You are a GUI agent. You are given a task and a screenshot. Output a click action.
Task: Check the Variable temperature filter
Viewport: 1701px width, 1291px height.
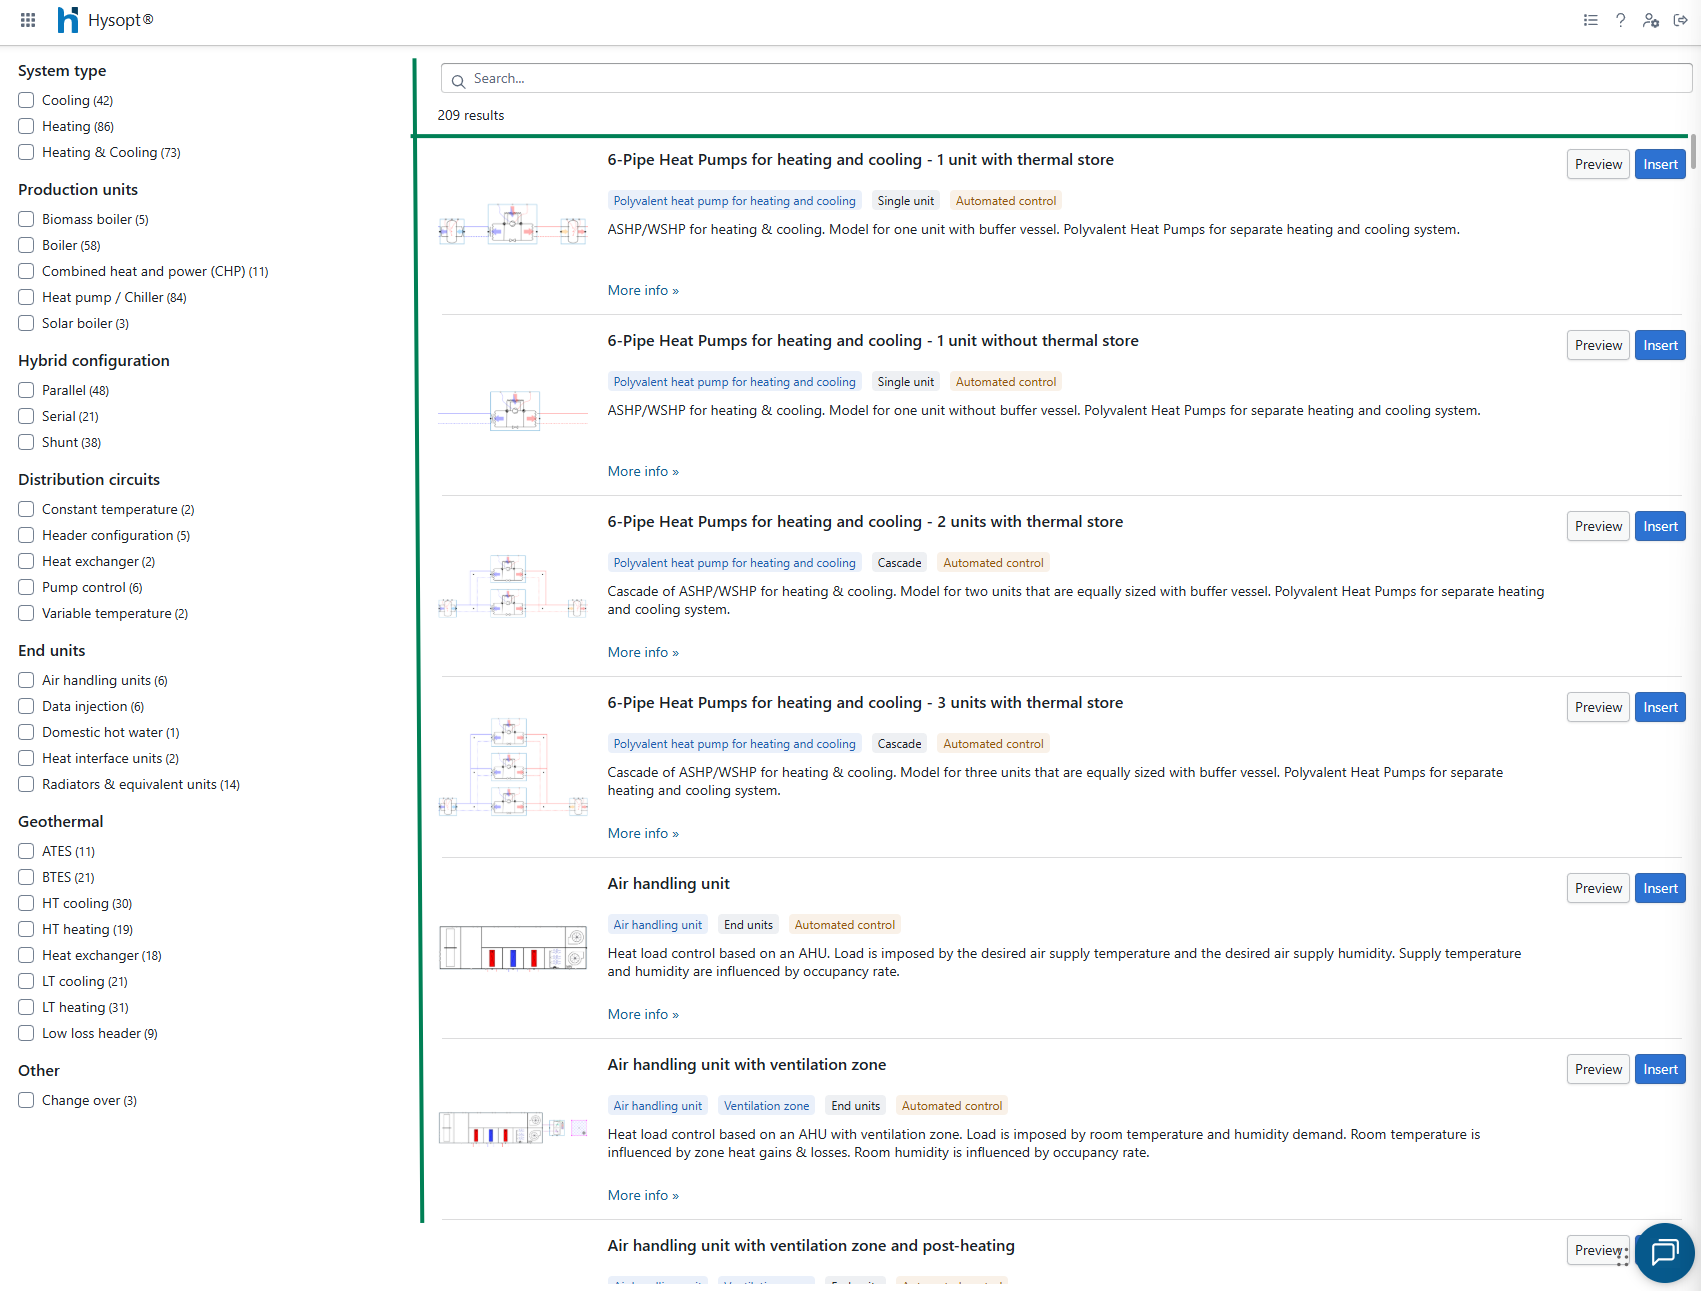pos(26,613)
